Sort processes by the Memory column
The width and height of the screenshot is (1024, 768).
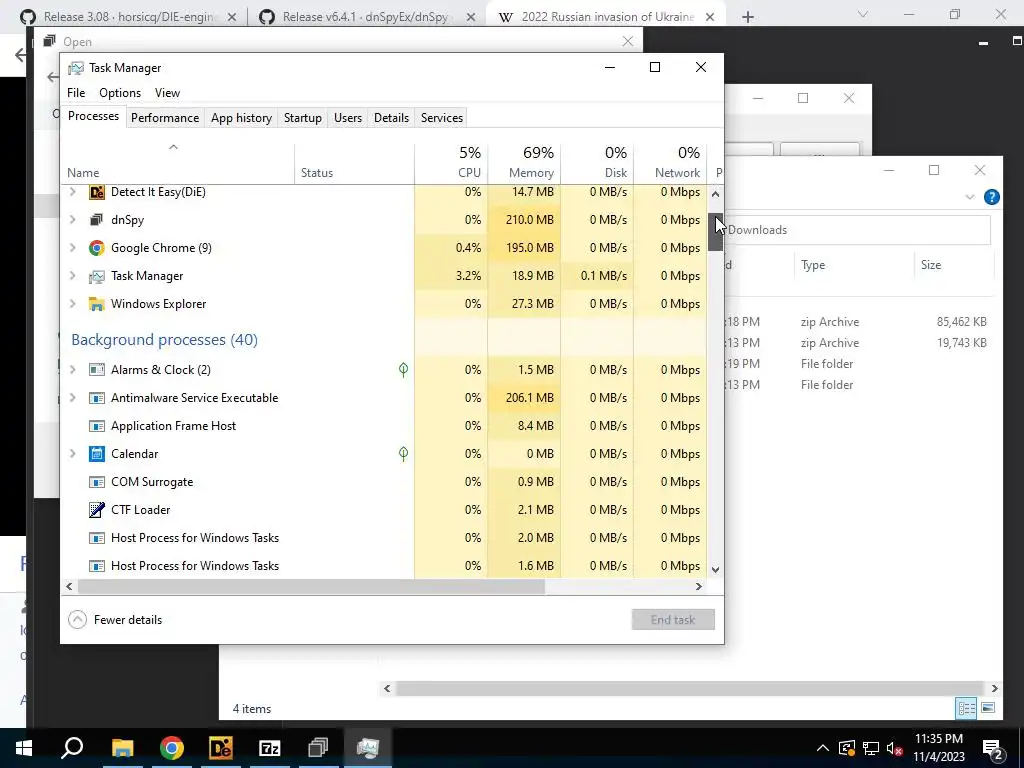[524, 161]
